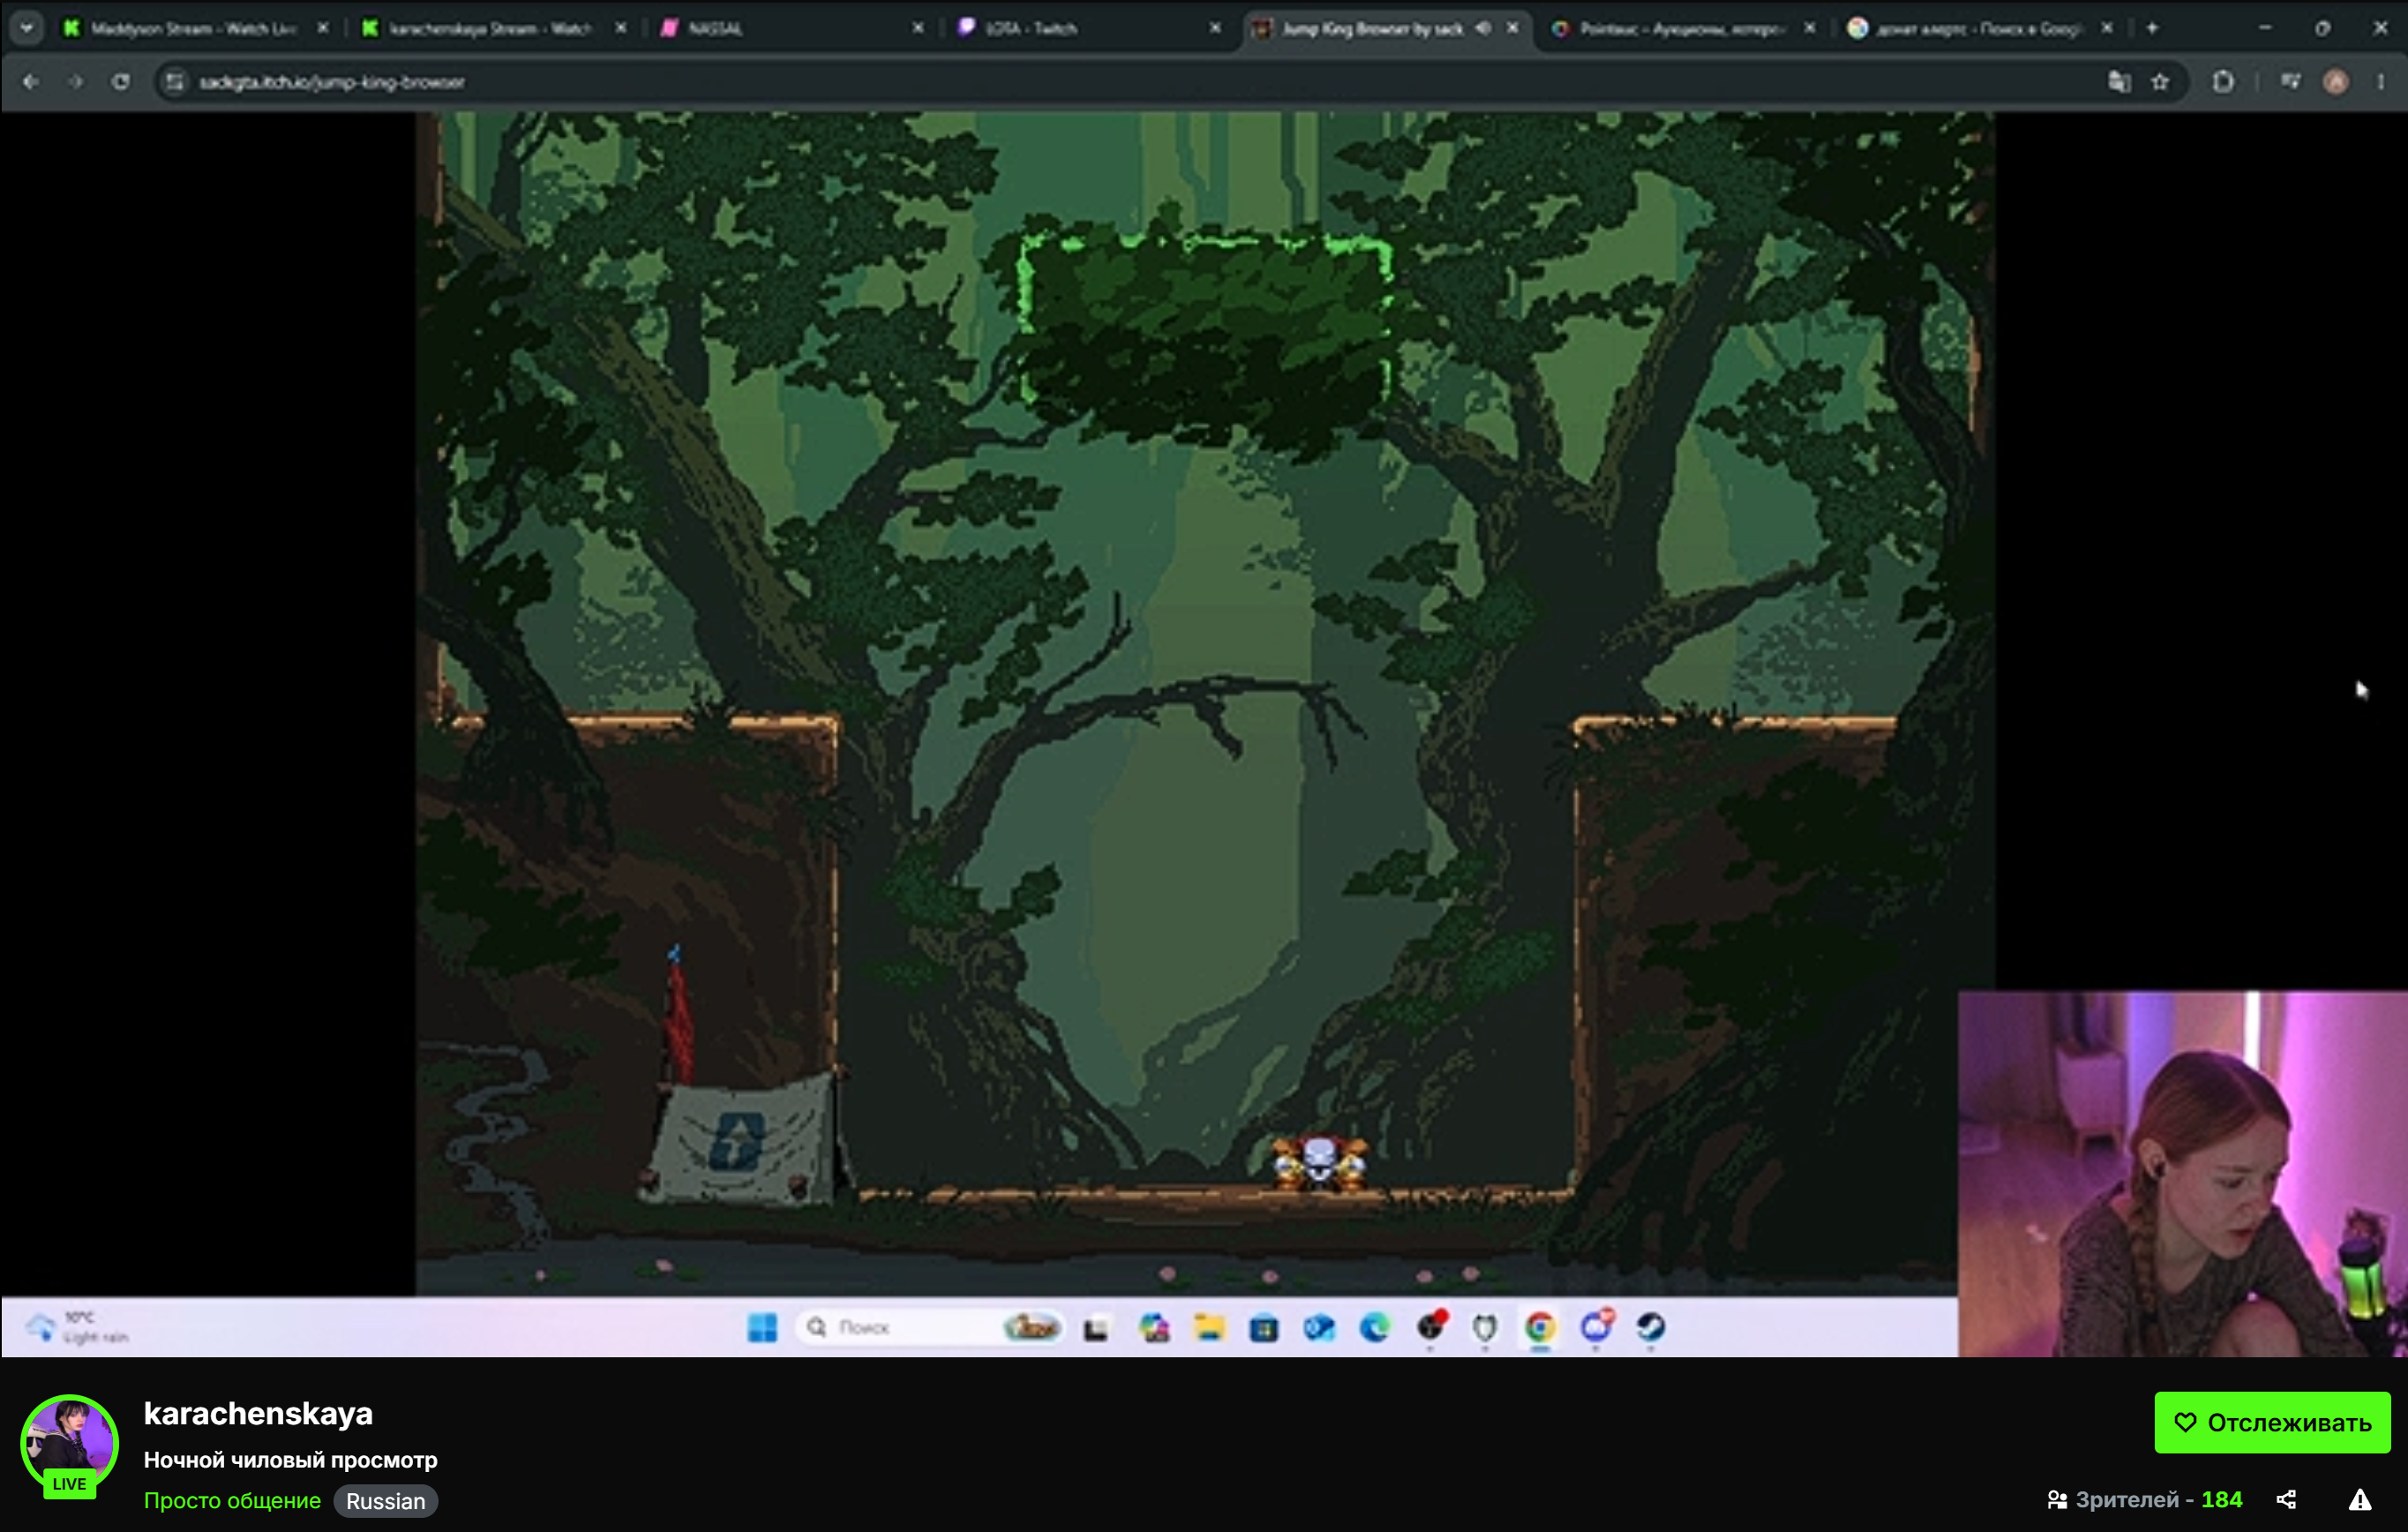
Task: Switch to the Google search tab
Action: (1980, 28)
